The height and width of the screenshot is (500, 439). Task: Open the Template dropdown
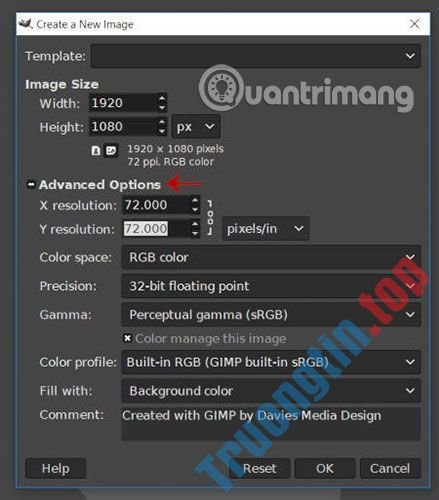[x=256, y=56]
